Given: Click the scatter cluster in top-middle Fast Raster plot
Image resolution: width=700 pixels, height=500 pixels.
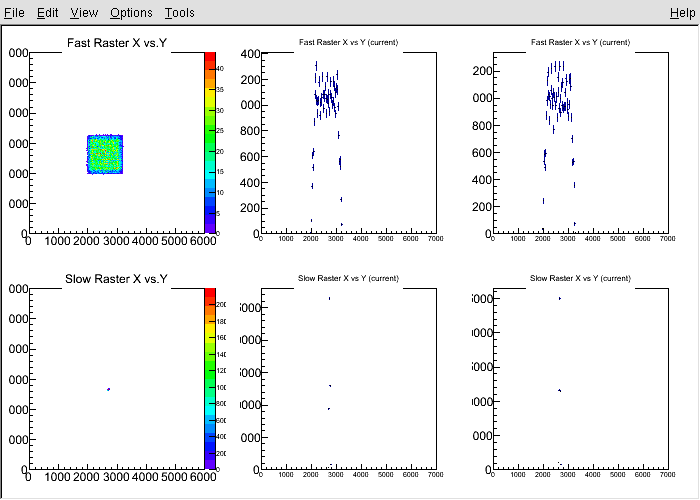Looking at the screenshot, I should 326,95.
